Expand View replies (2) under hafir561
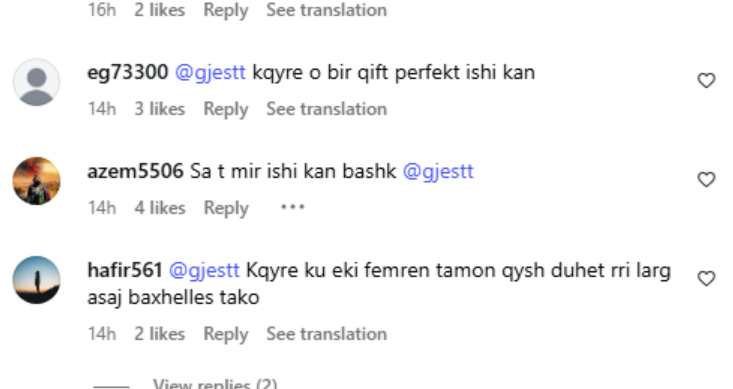The height and width of the screenshot is (389, 733). (x=215, y=384)
